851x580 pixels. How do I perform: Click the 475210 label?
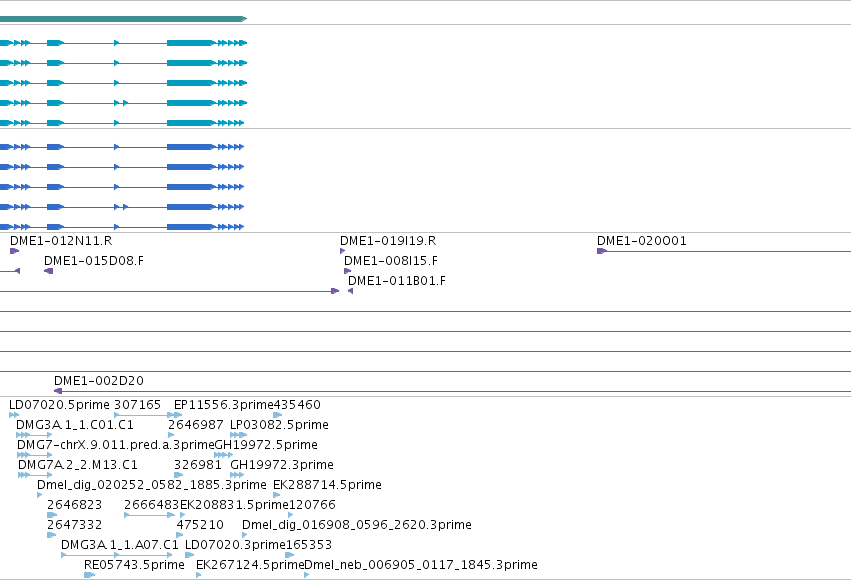tap(200, 525)
